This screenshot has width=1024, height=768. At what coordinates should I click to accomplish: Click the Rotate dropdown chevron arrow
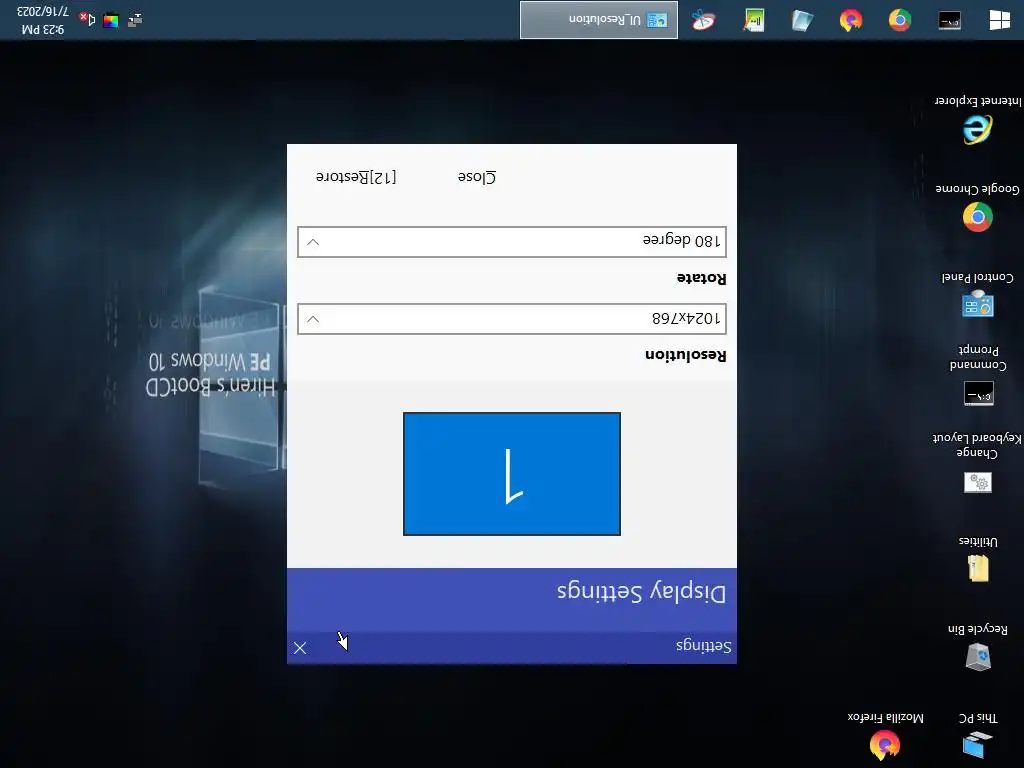coord(313,242)
